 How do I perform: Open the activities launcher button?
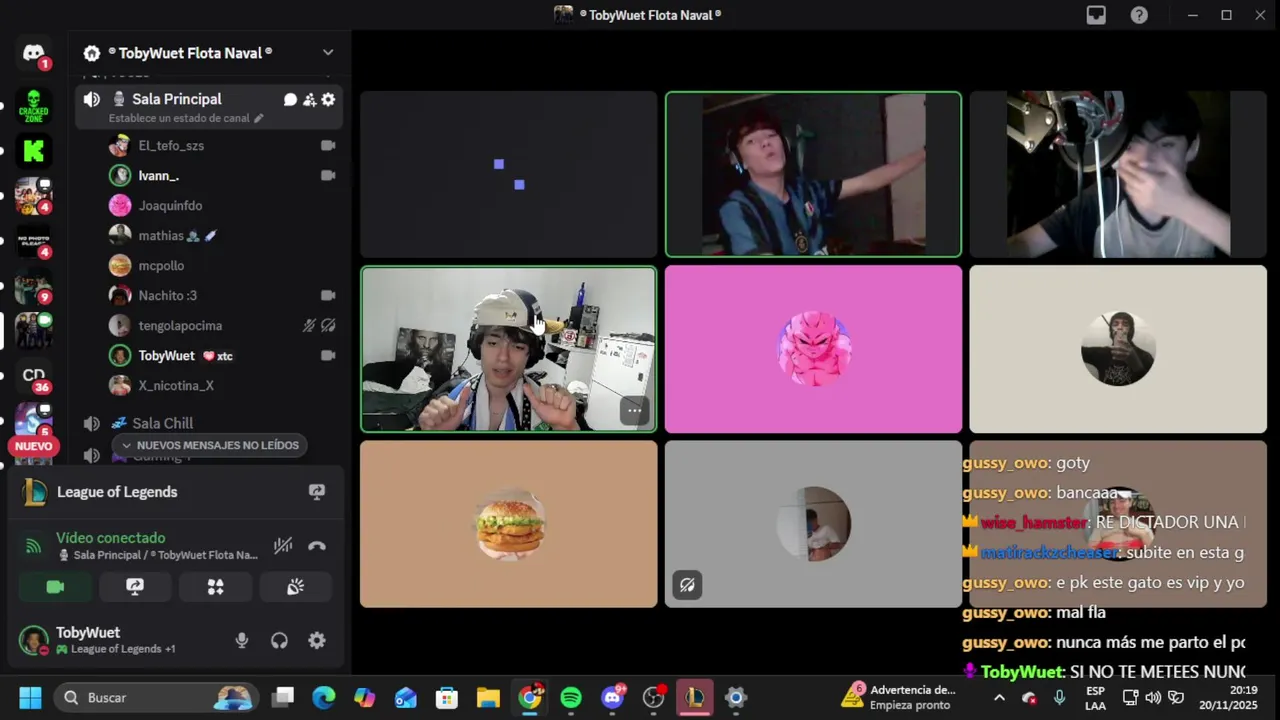[215, 587]
